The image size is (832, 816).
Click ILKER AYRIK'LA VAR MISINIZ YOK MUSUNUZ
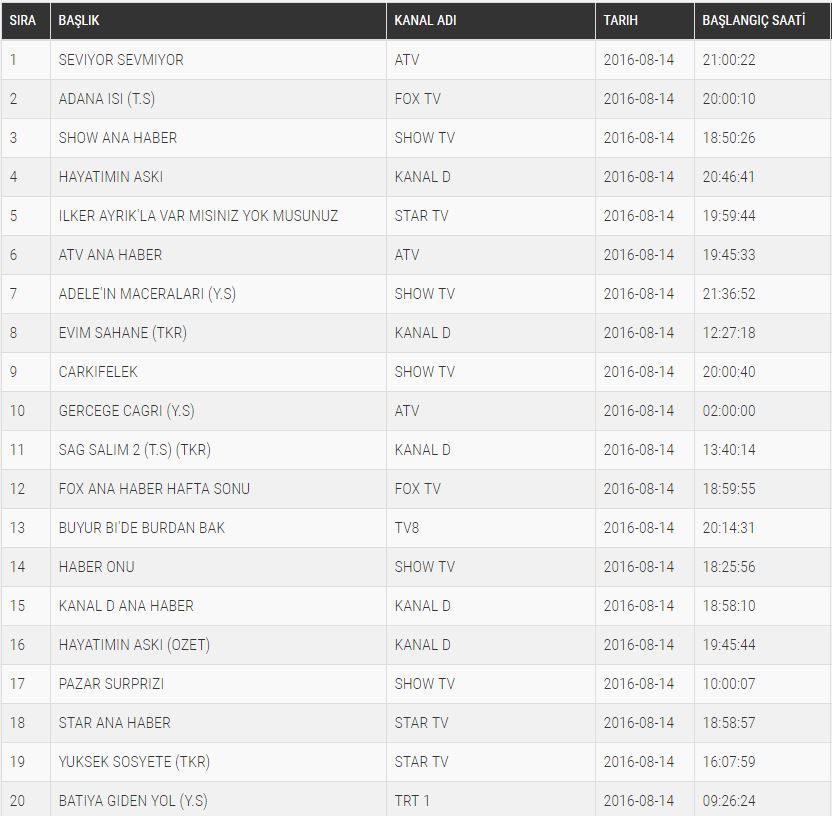coord(198,216)
